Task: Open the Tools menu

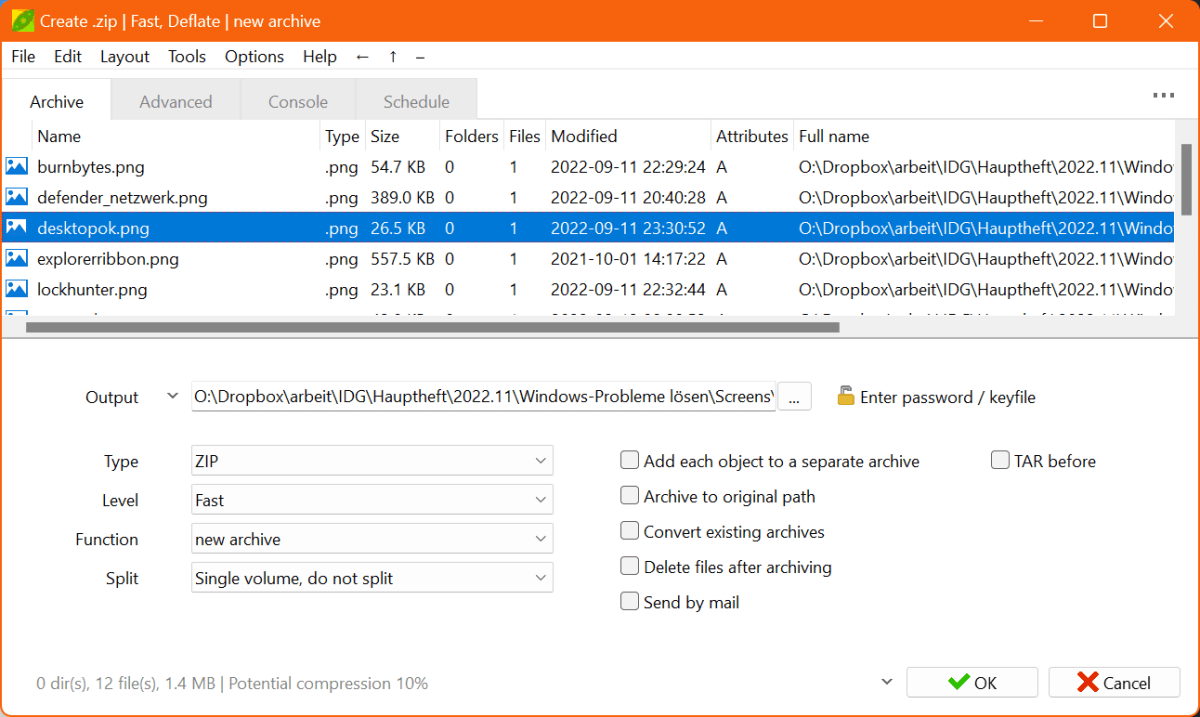Action: click(187, 57)
